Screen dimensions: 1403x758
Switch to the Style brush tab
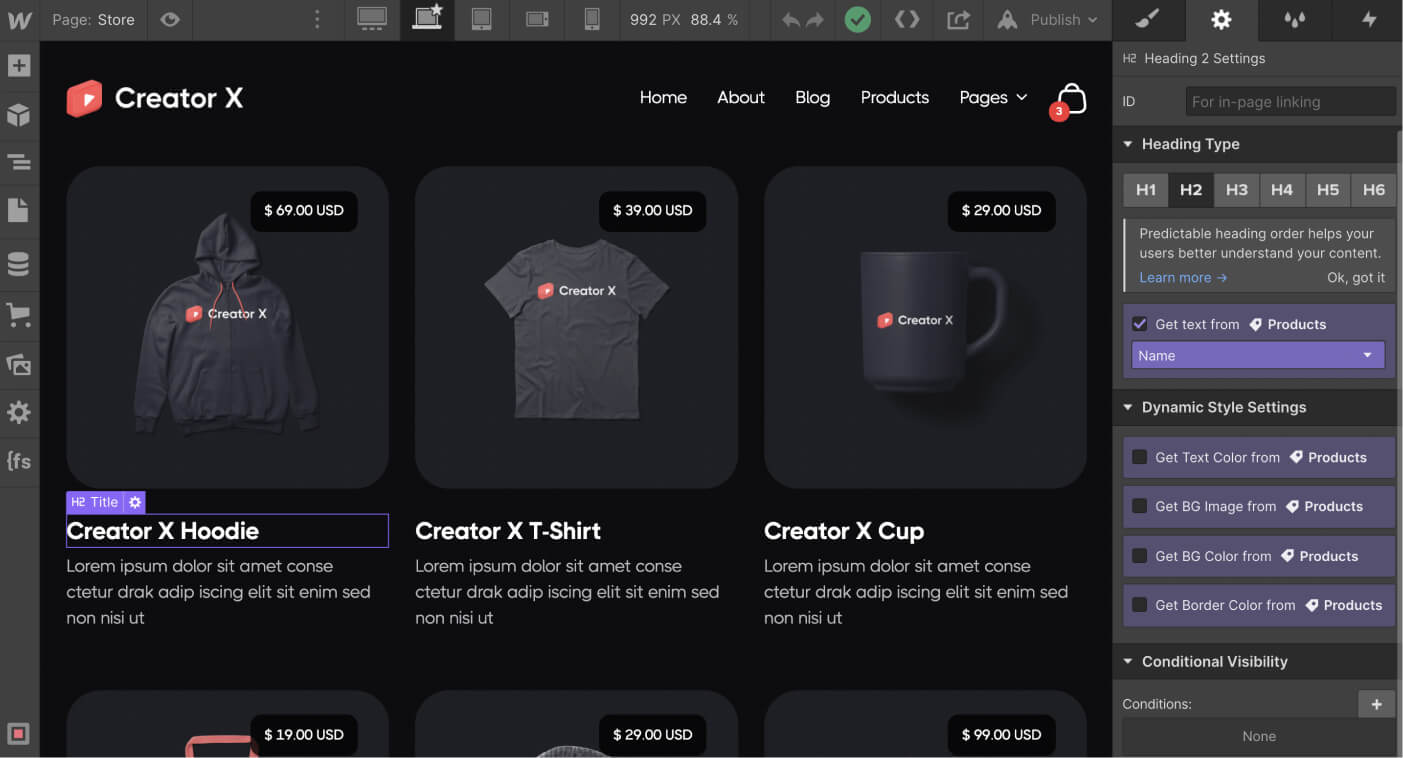click(x=1148, y=20)
